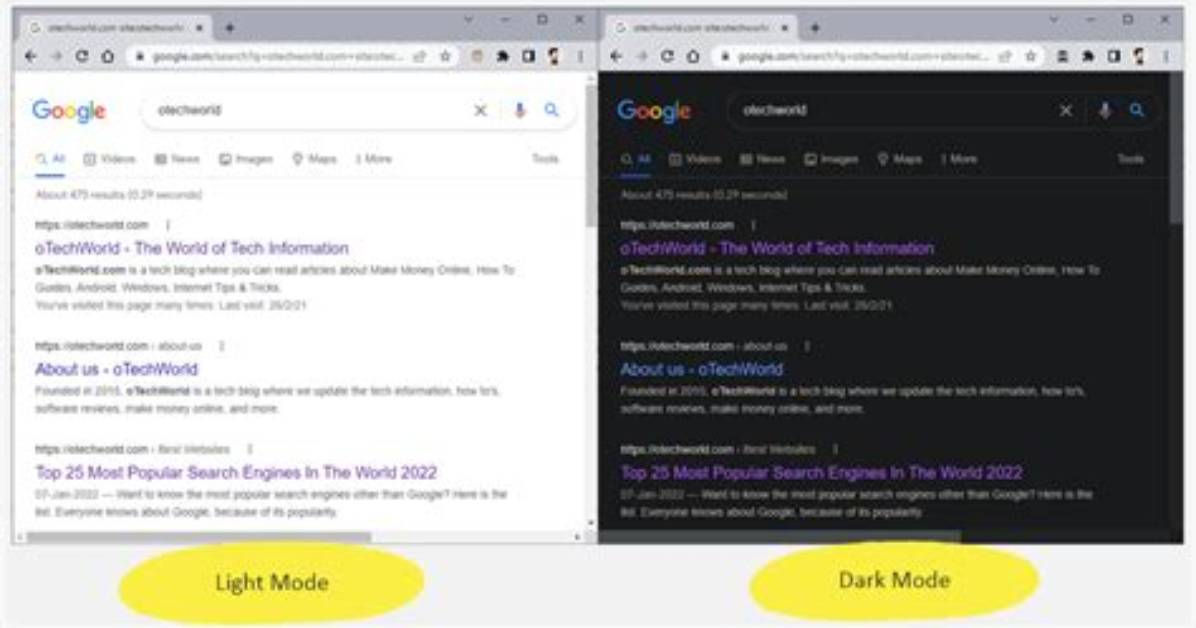Open About us - oTechWorld link, light mode
This screenshot has height=628, width=1196.
(117, 369)
